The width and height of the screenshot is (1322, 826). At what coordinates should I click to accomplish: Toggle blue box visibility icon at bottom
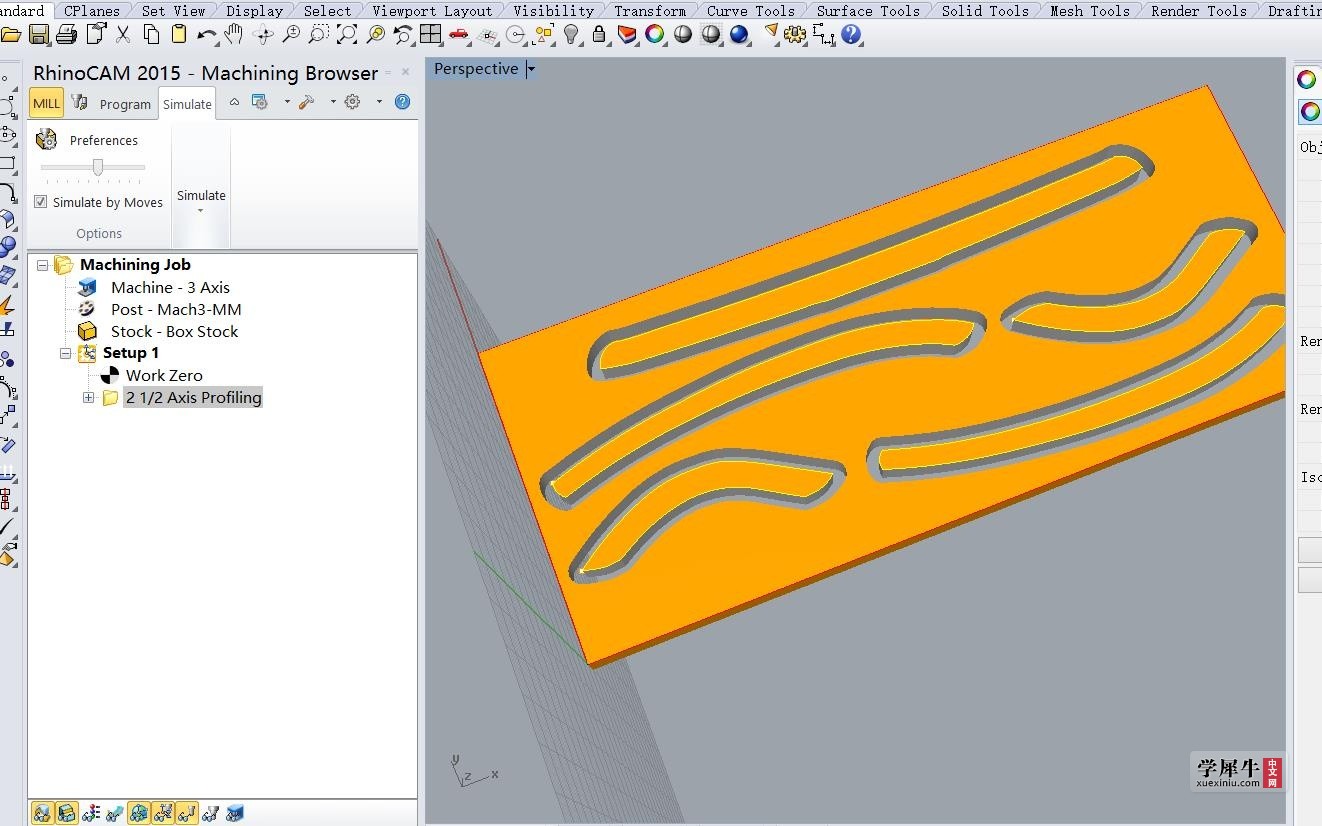(235, 813)
